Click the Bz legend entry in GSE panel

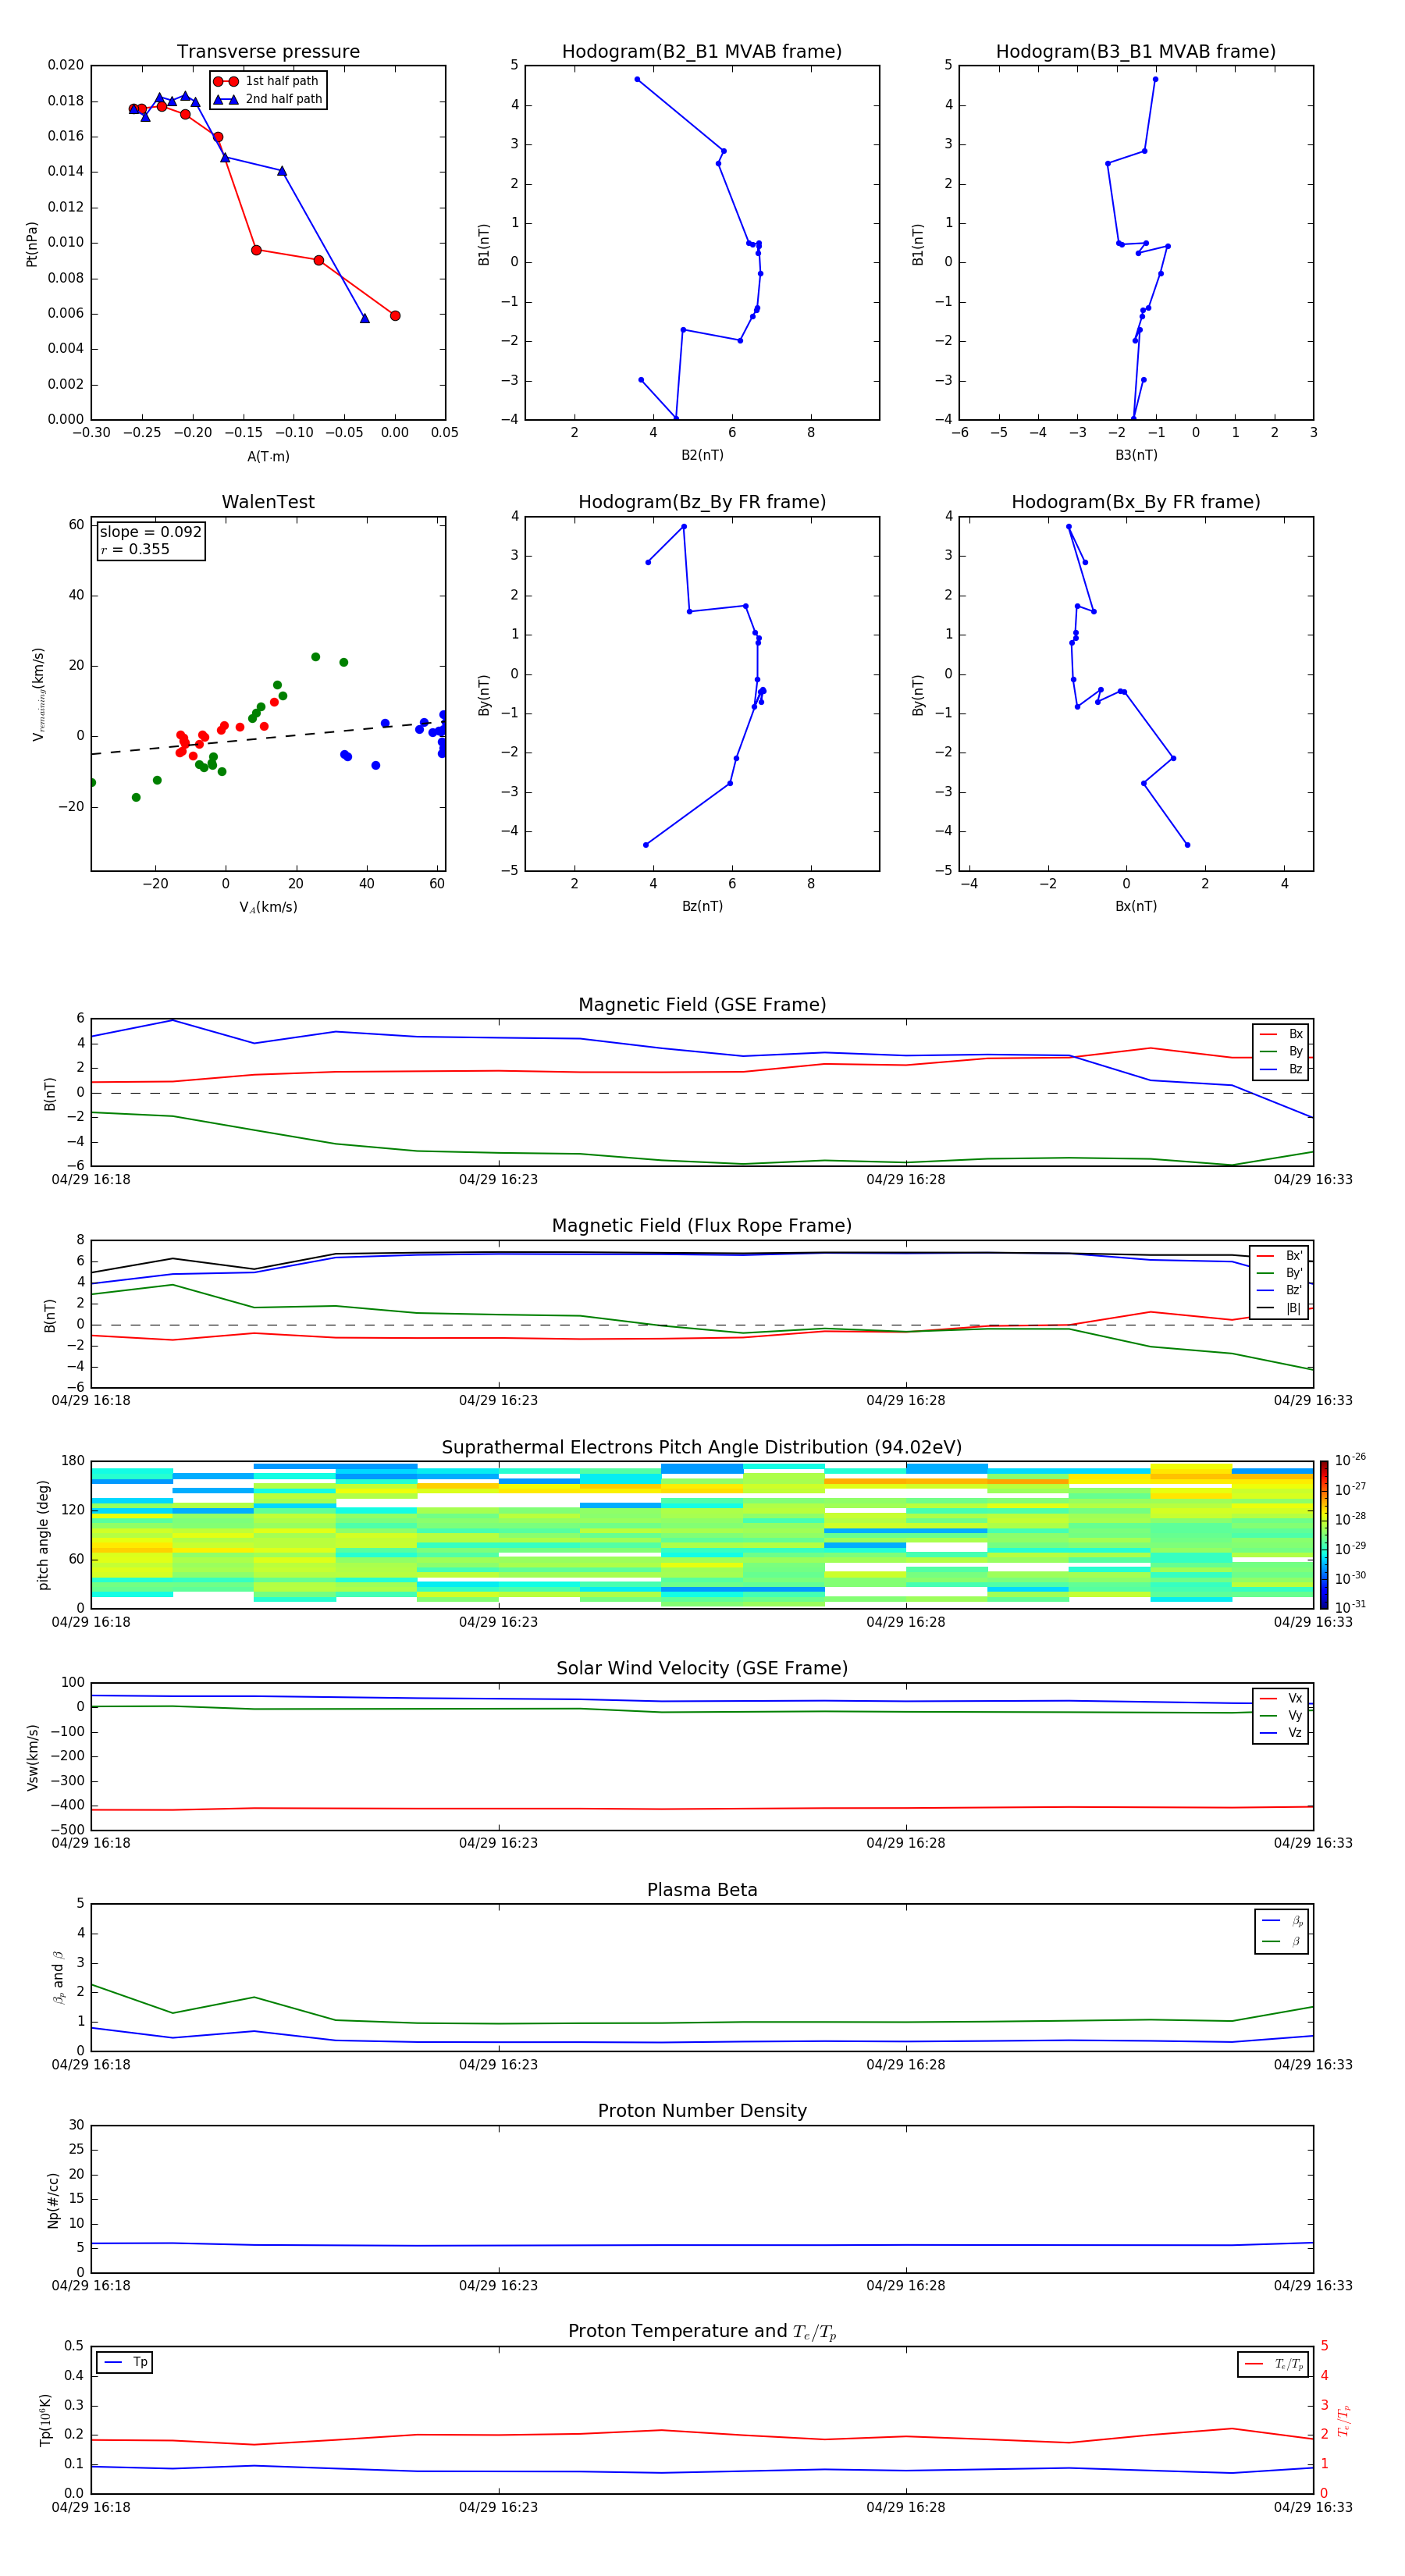coord(1281,1069)
